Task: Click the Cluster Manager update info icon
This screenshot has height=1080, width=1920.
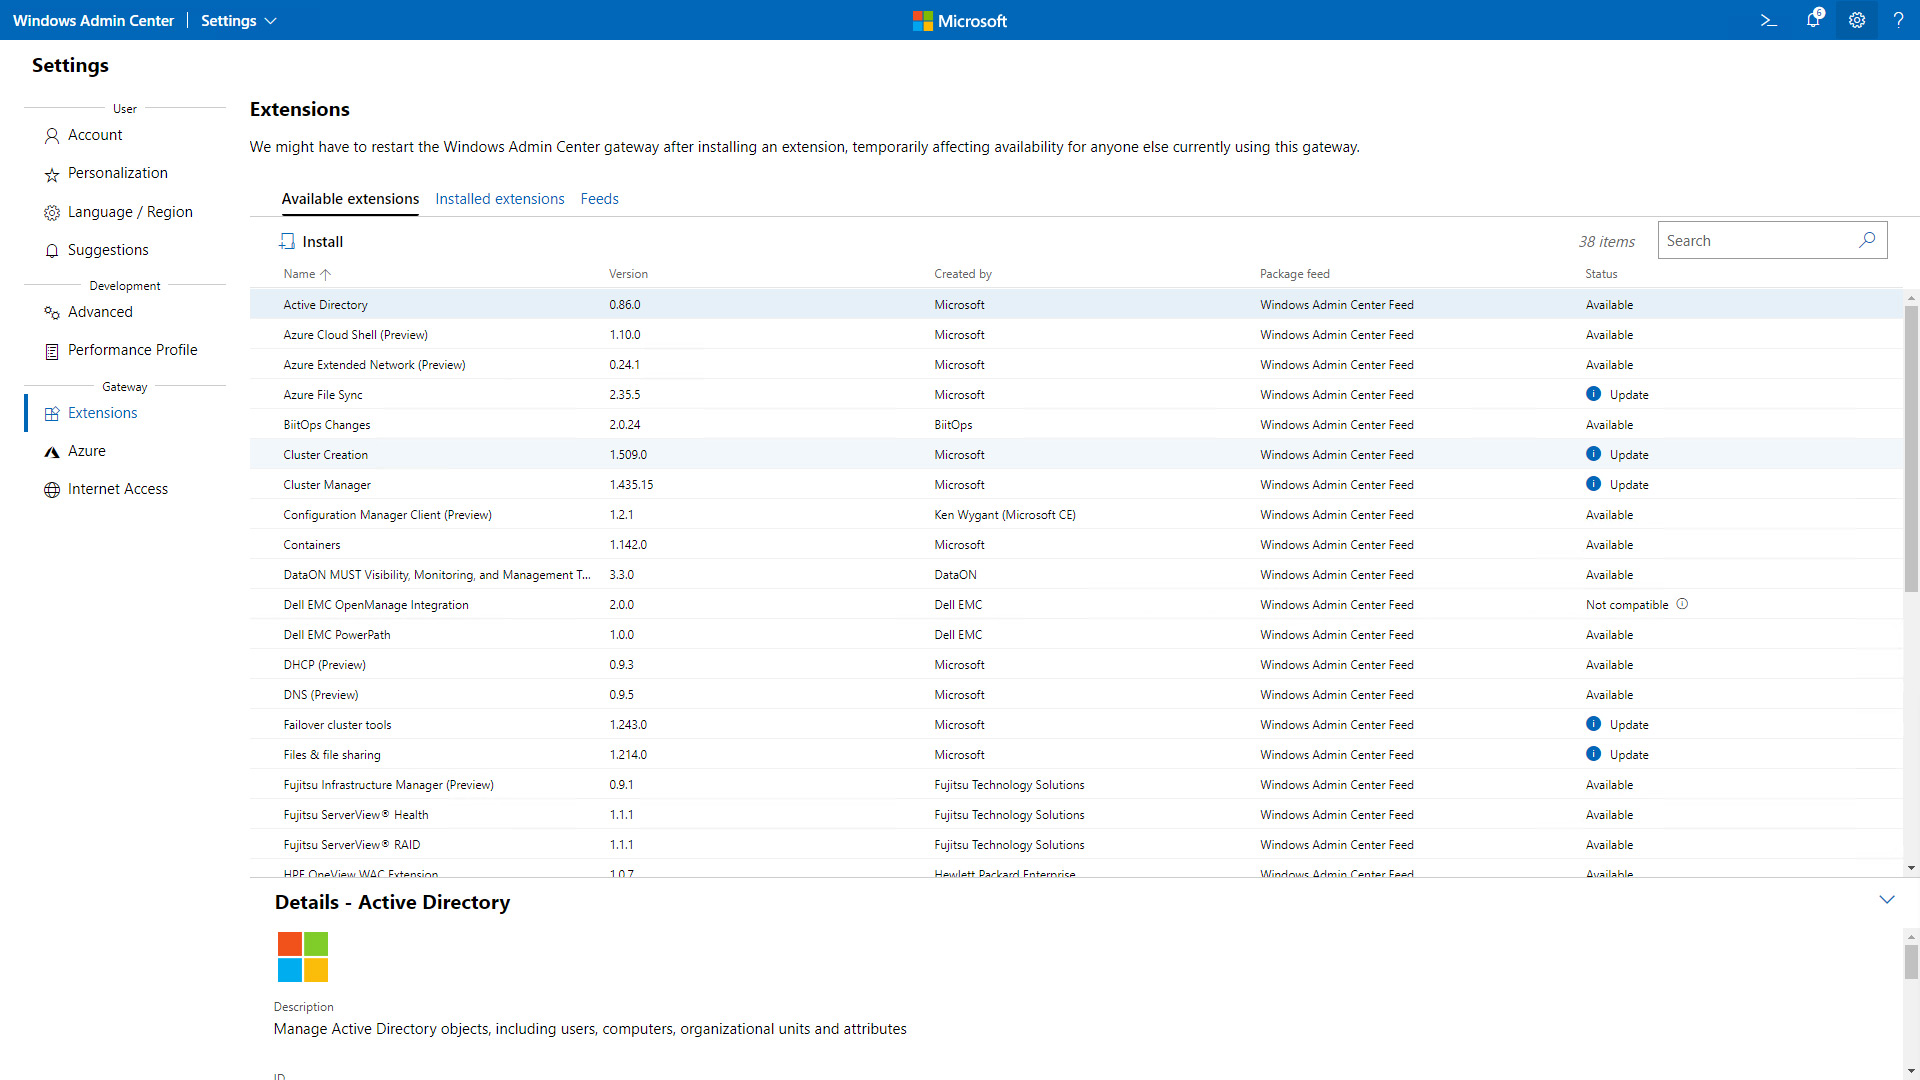Action: pyautogui.click(x=1594, y=484)
